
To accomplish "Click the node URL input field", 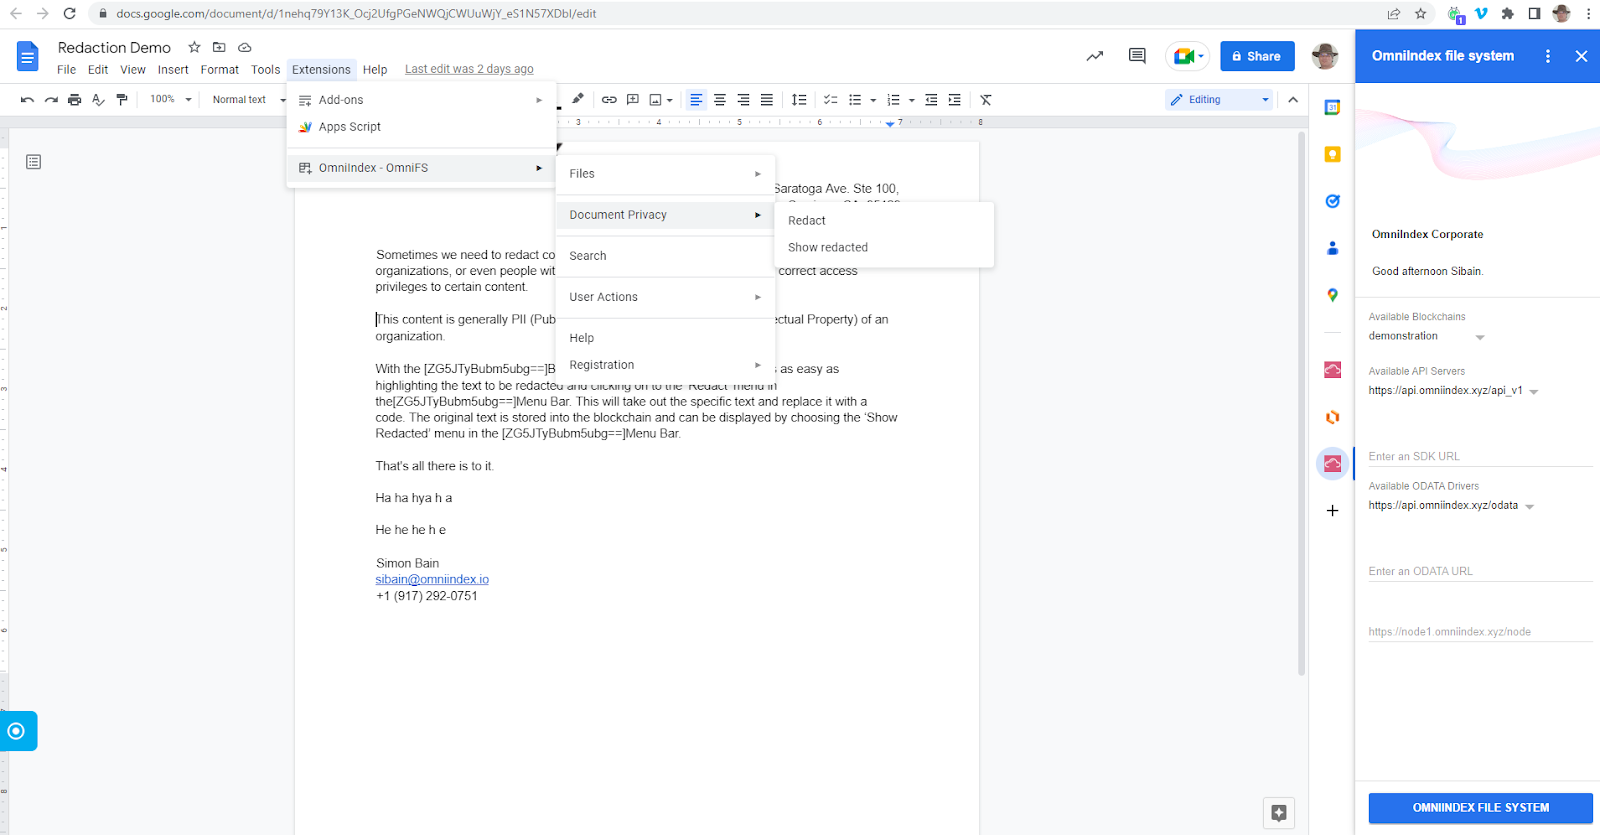I will pyautogui.click(x=1480, y=632).
